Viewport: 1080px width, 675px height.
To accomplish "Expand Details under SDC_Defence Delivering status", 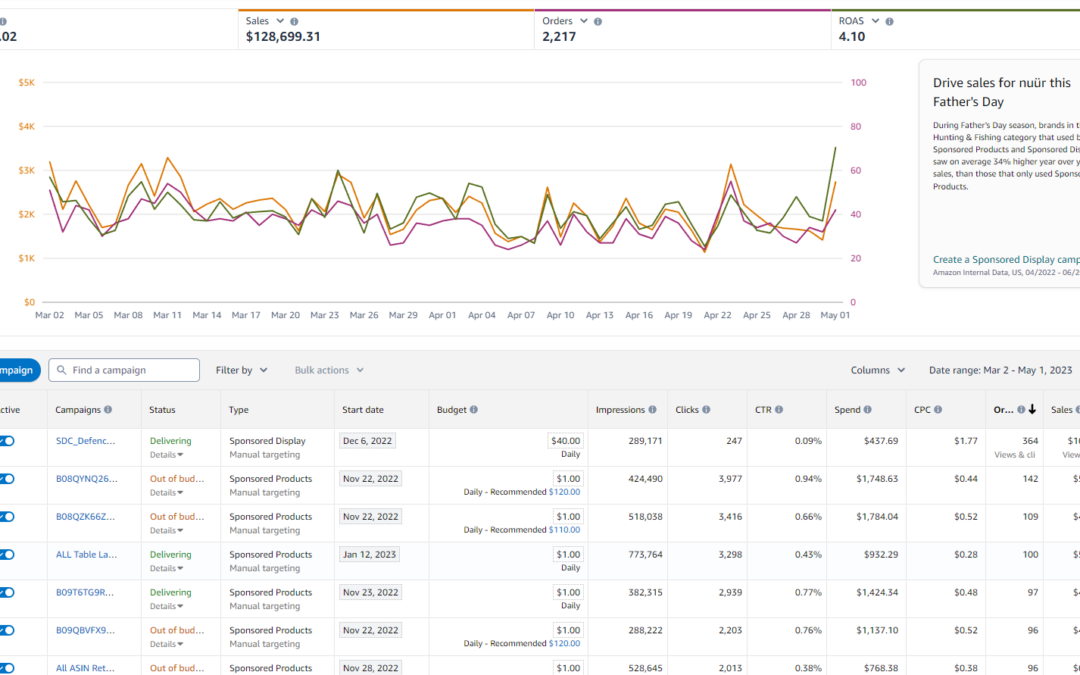I will coord(167,455).
